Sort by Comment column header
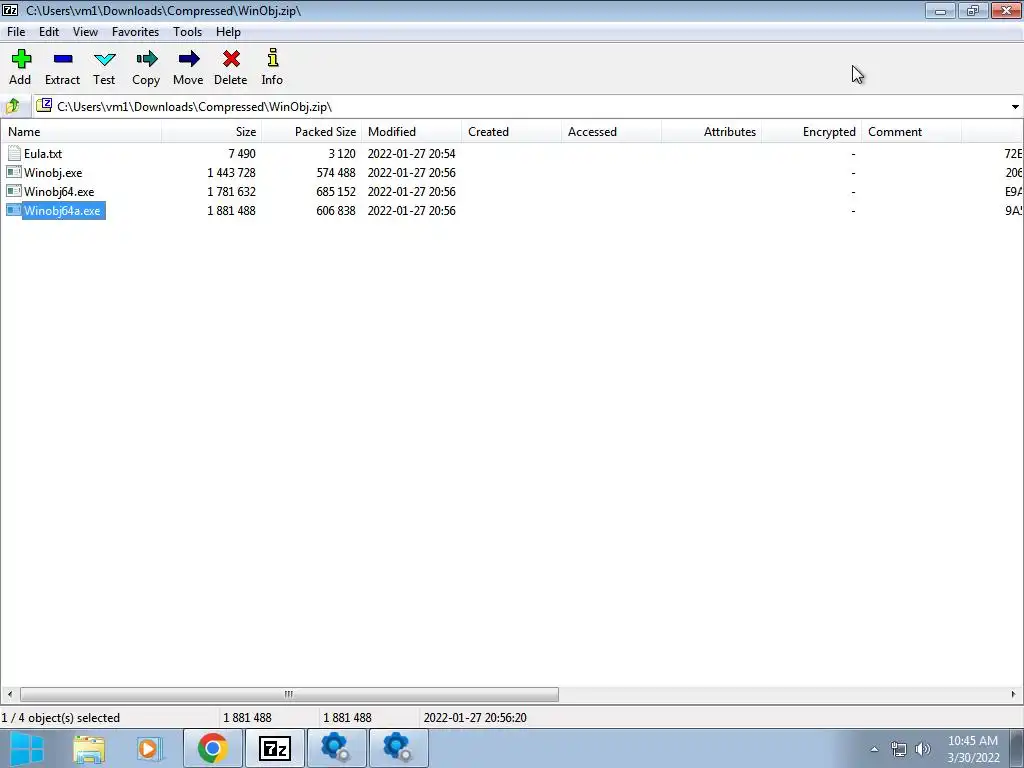This screenshot has height=768, width=1024. 911,131
